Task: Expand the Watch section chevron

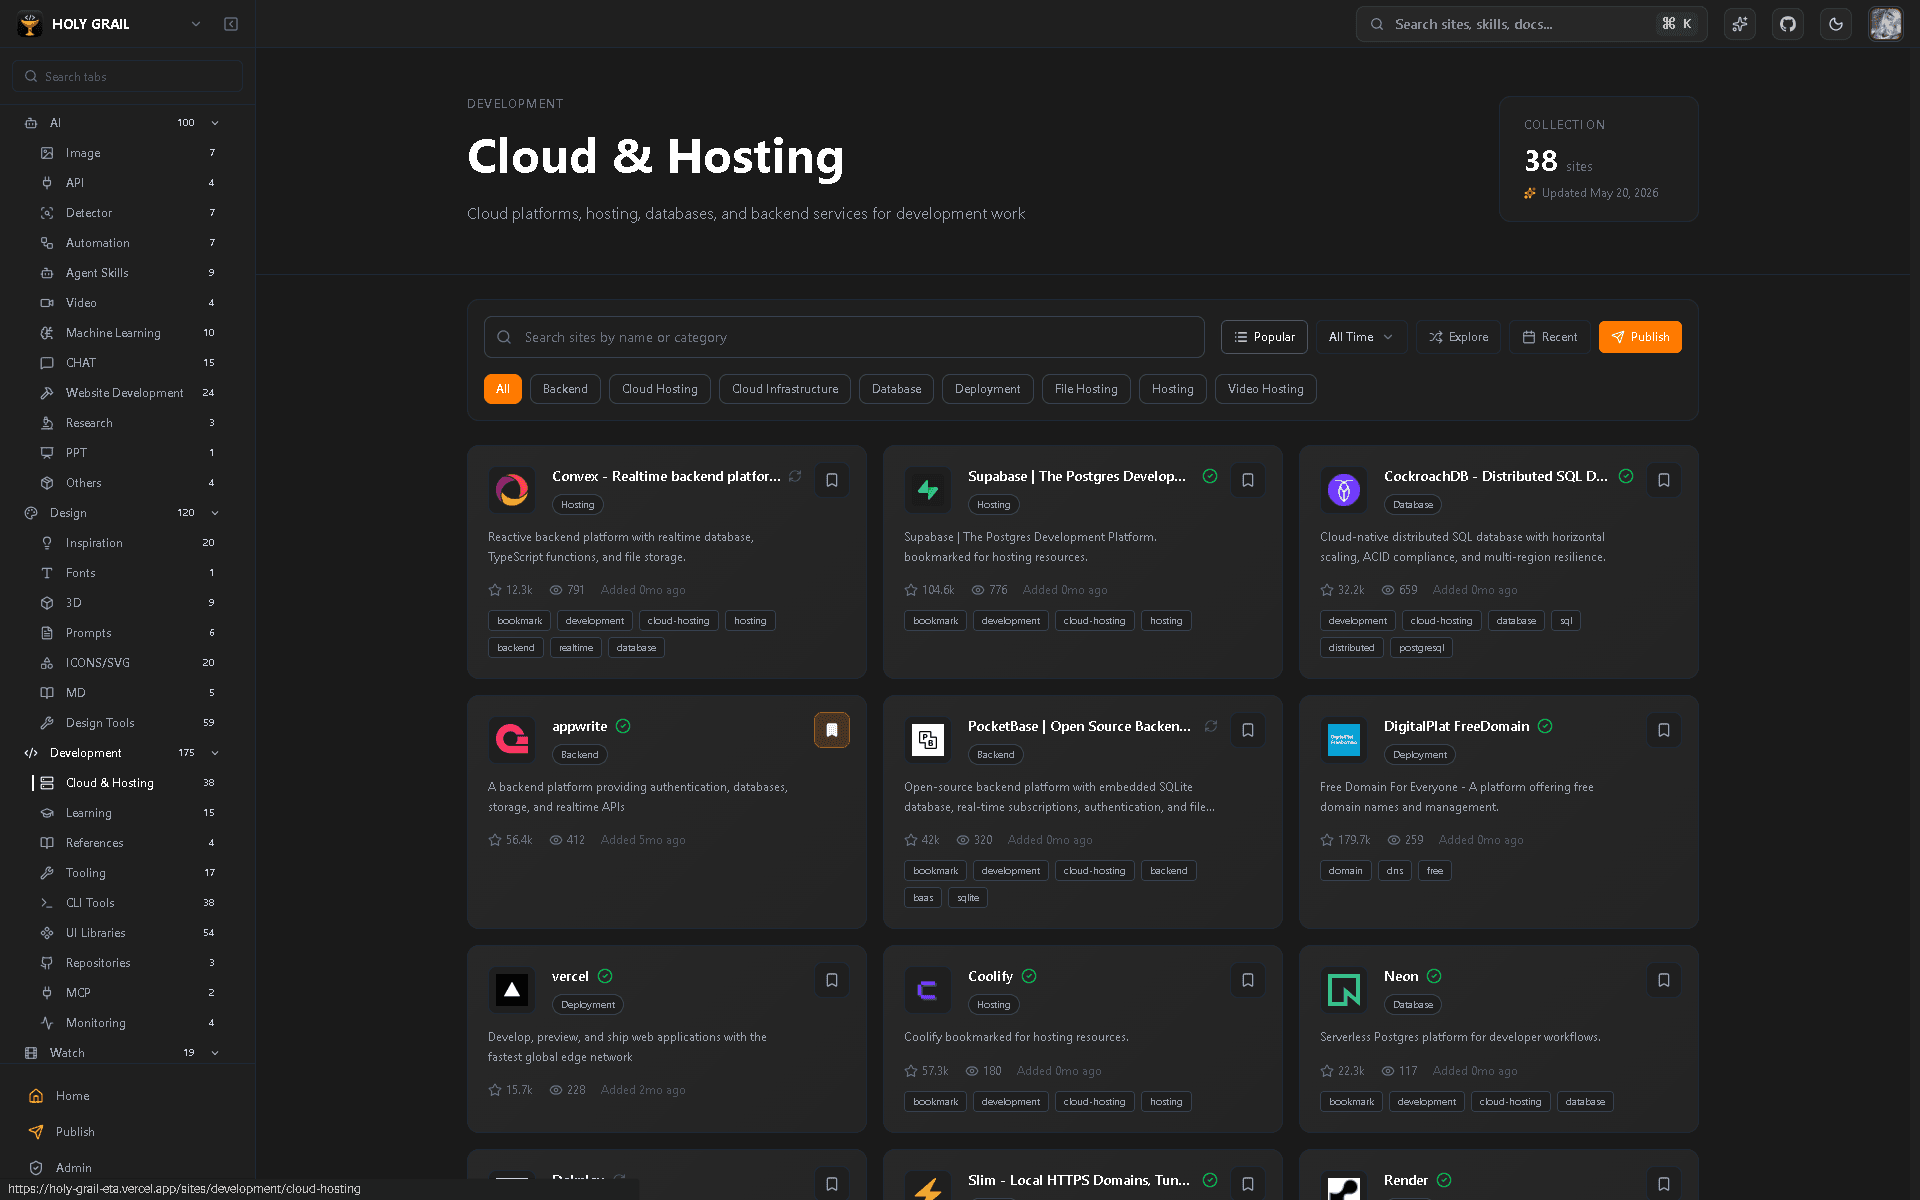Action: 215,1053
